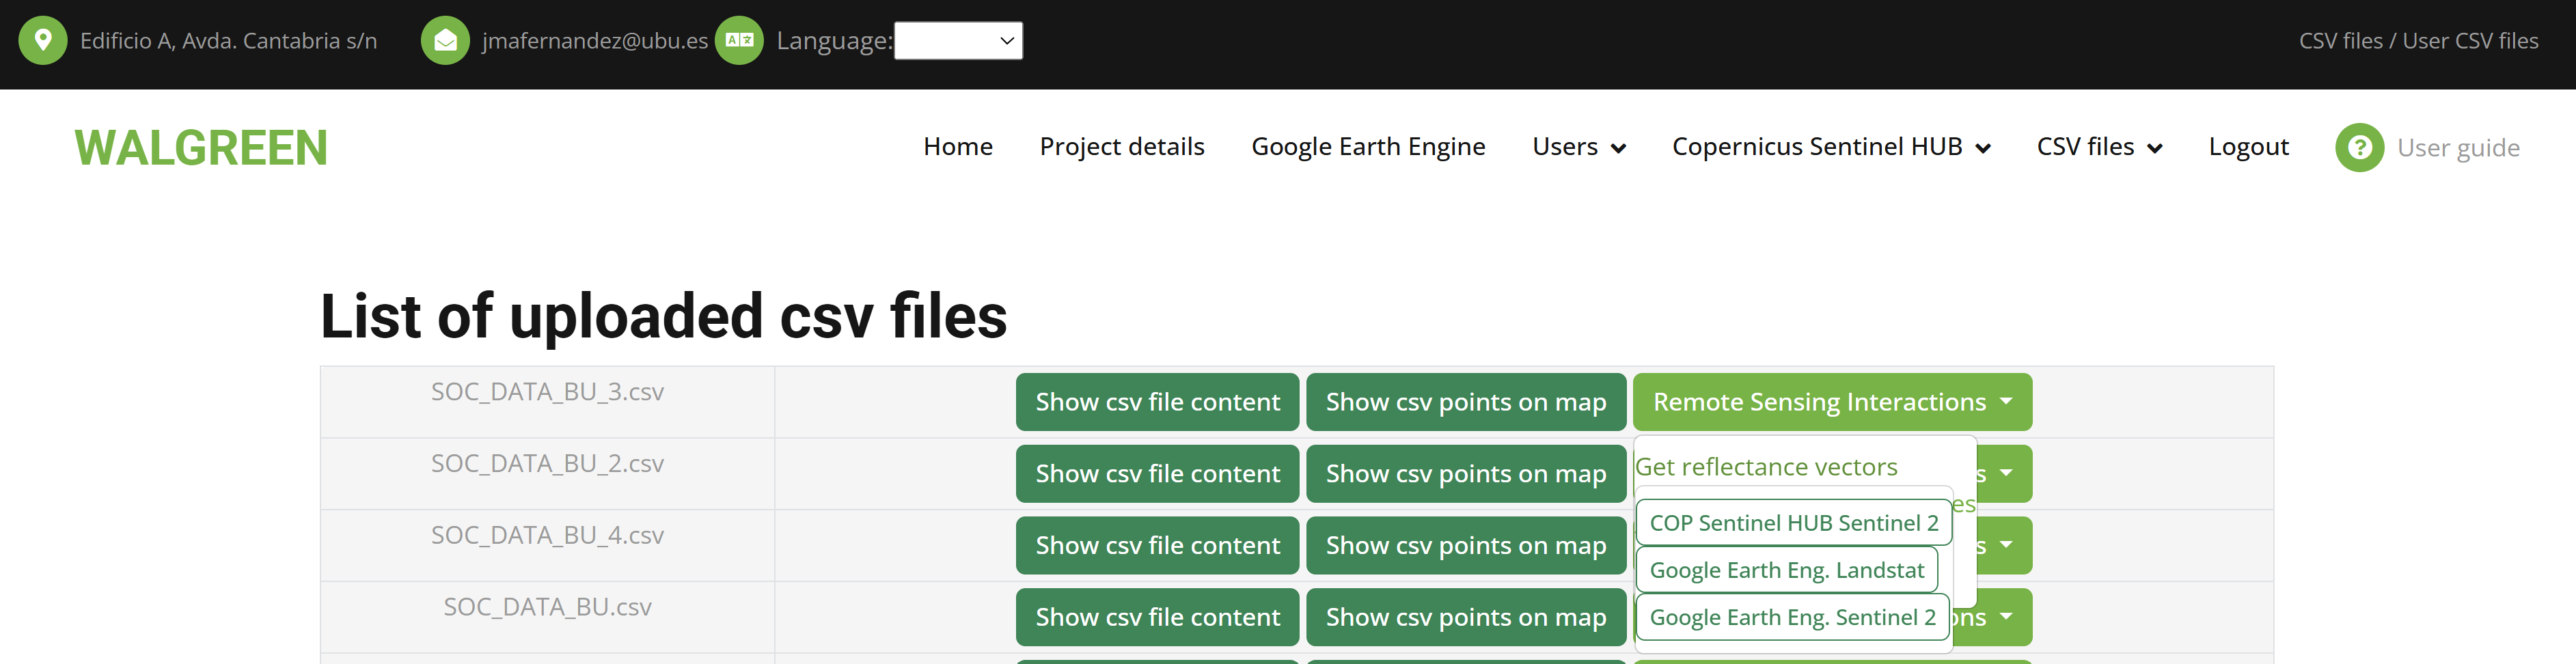The width and height of the screenshot is (2576, 664).
Task: Show csv points on map for SOC_DATA_BU_2.csv
Action: coord(1466,474)
